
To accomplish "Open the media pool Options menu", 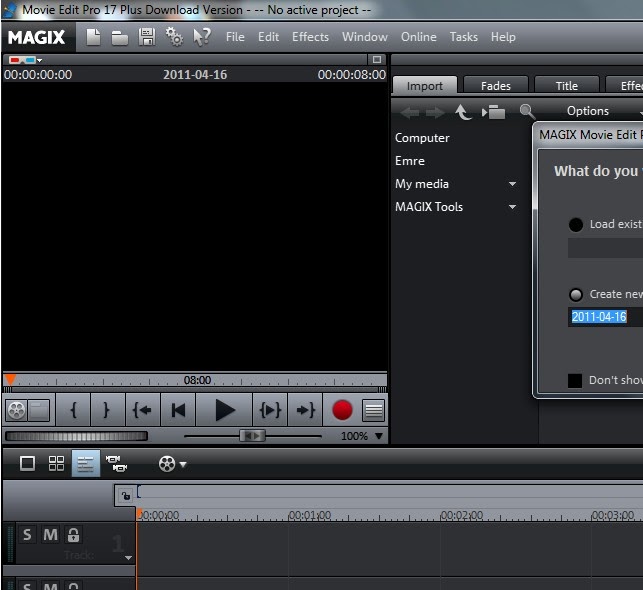I will pos(588,111).
